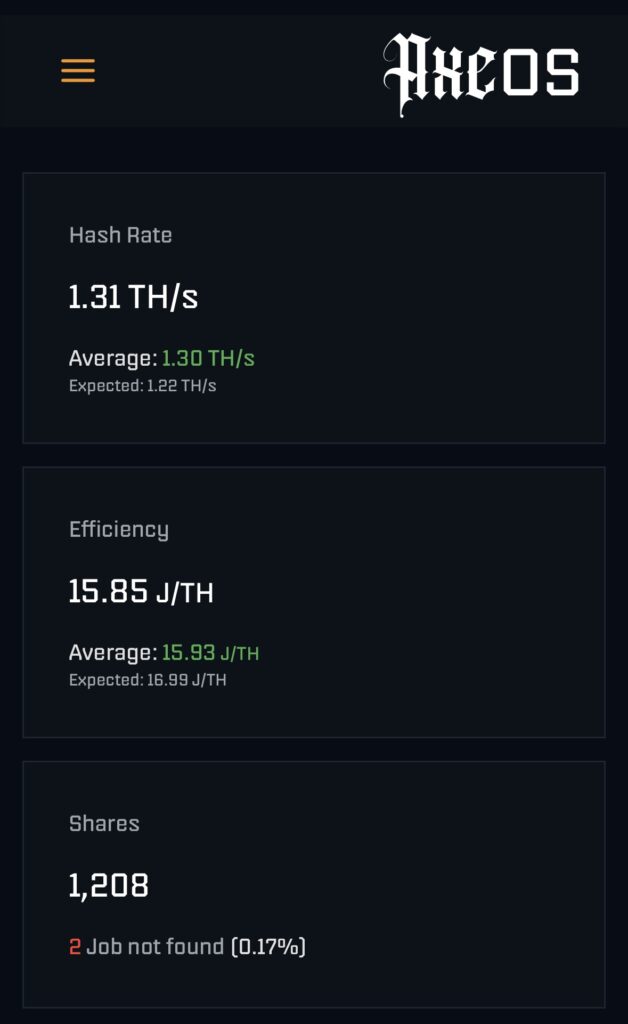
Task: Click the Average label in Efficiency card
Action: (x=112, y=653)
